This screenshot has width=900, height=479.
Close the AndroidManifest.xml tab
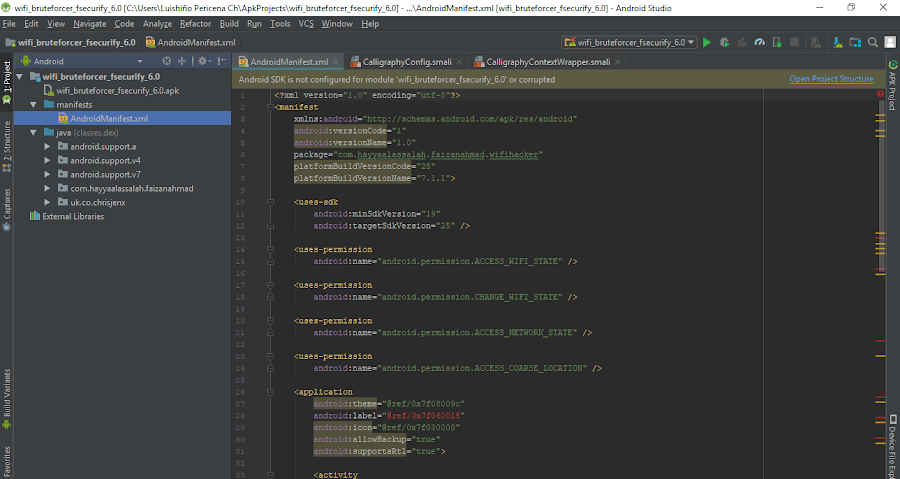(x=336, y=62)
